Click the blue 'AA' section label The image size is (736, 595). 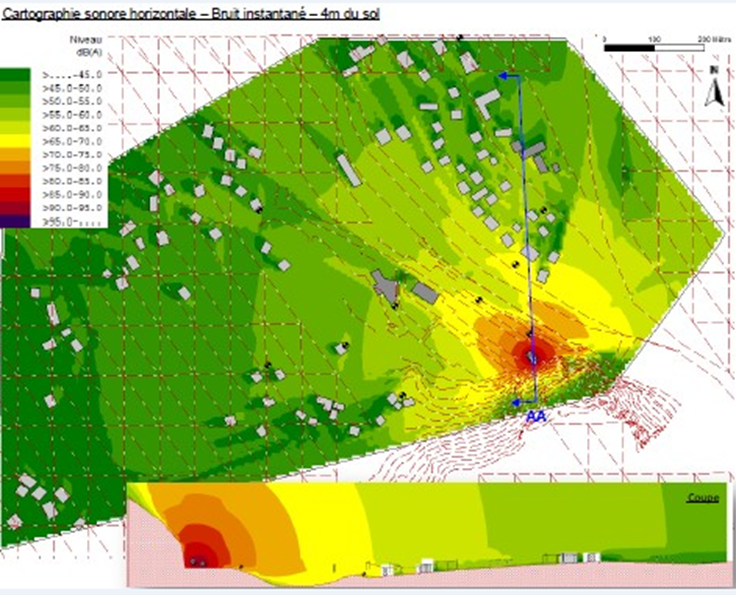pyautogui.click(x=536, y=416)
